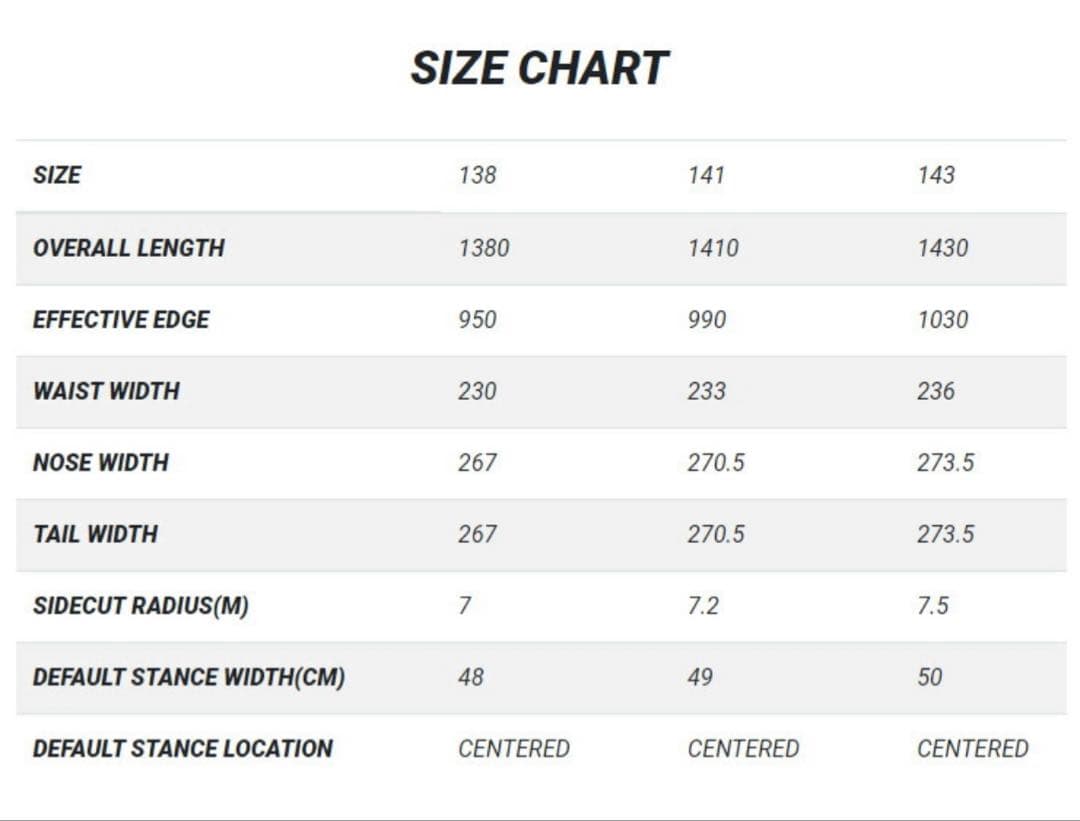Click the 990 effective edge value
The height and width of the screenshot is (821, 1080).
(706, 320)
